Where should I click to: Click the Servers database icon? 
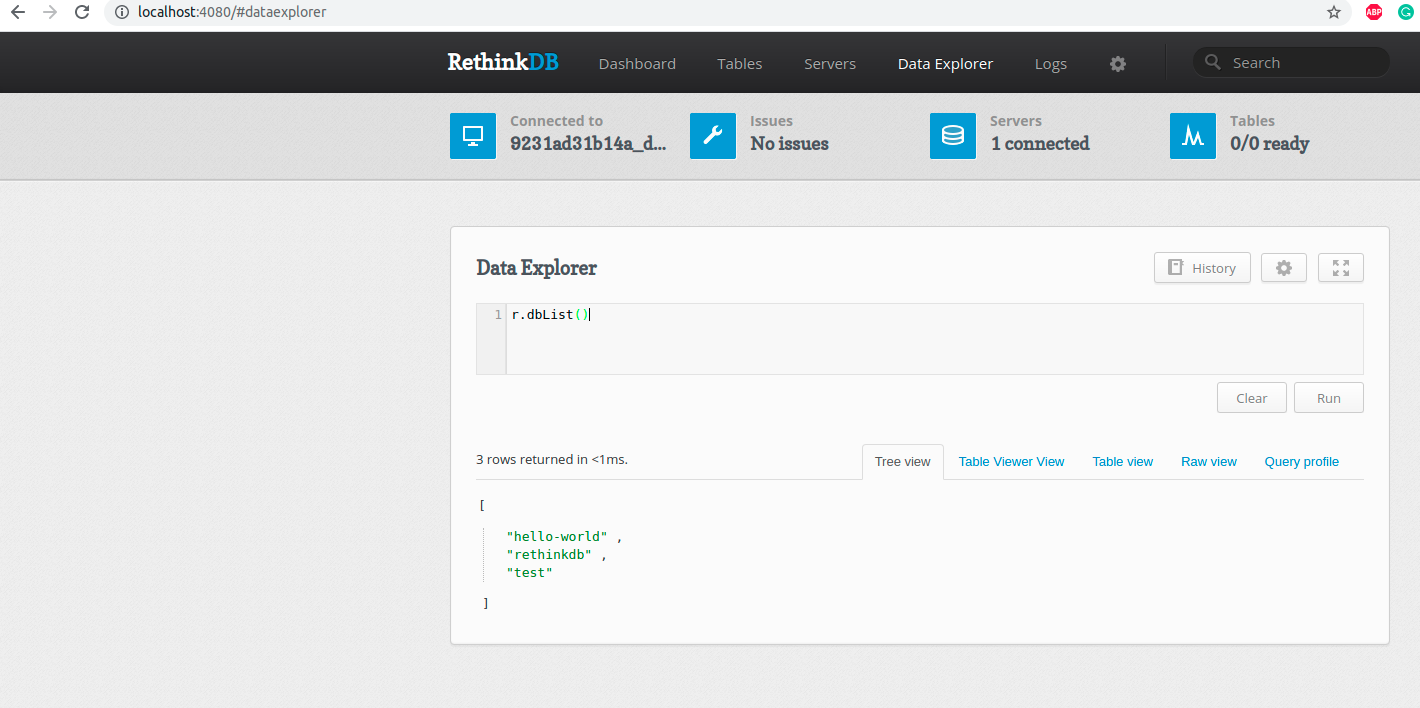pyautogui.click(x=953, y=135)
